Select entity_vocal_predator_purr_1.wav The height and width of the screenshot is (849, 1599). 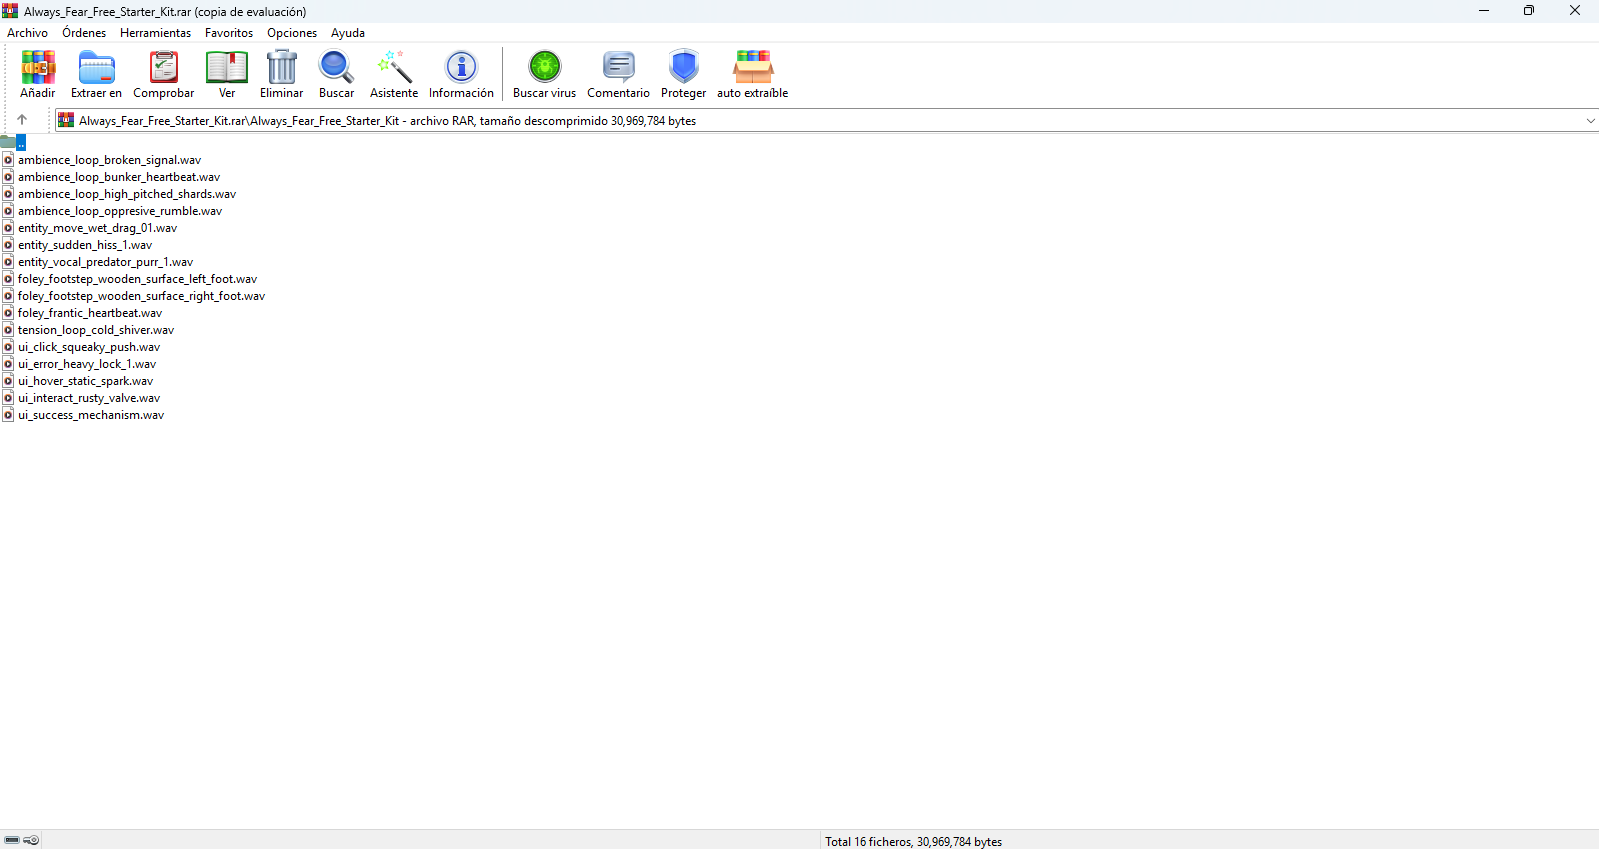point(105,262)
